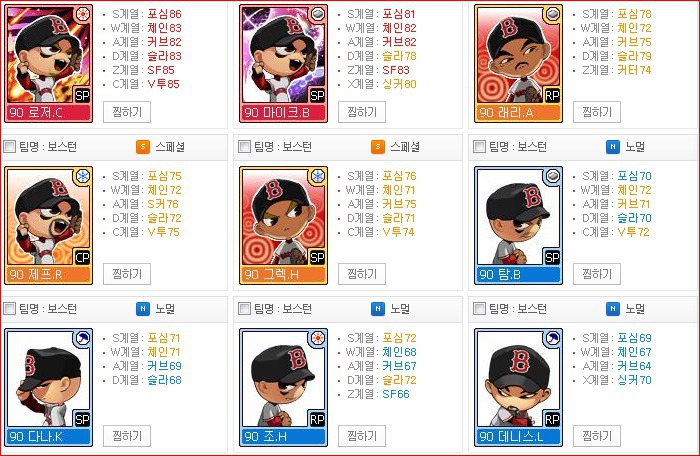Viewport: 700px width, 456px height.
Task: Click the sun icon on 조.H card
Action: coord(318,339)
